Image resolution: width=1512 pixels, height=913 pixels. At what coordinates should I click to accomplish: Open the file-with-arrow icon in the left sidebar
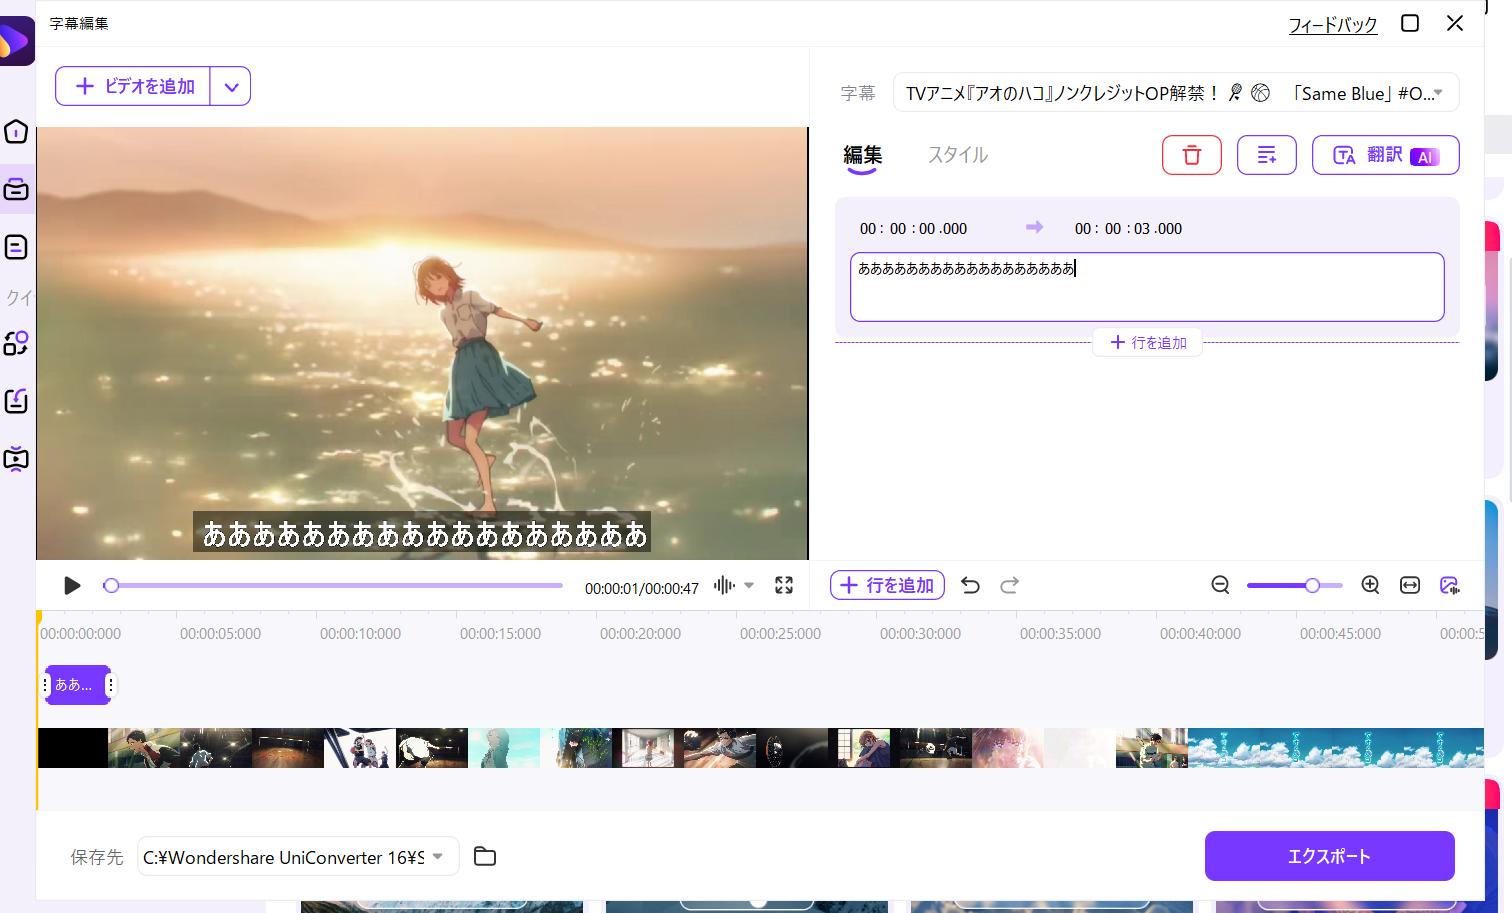point(16,401)
